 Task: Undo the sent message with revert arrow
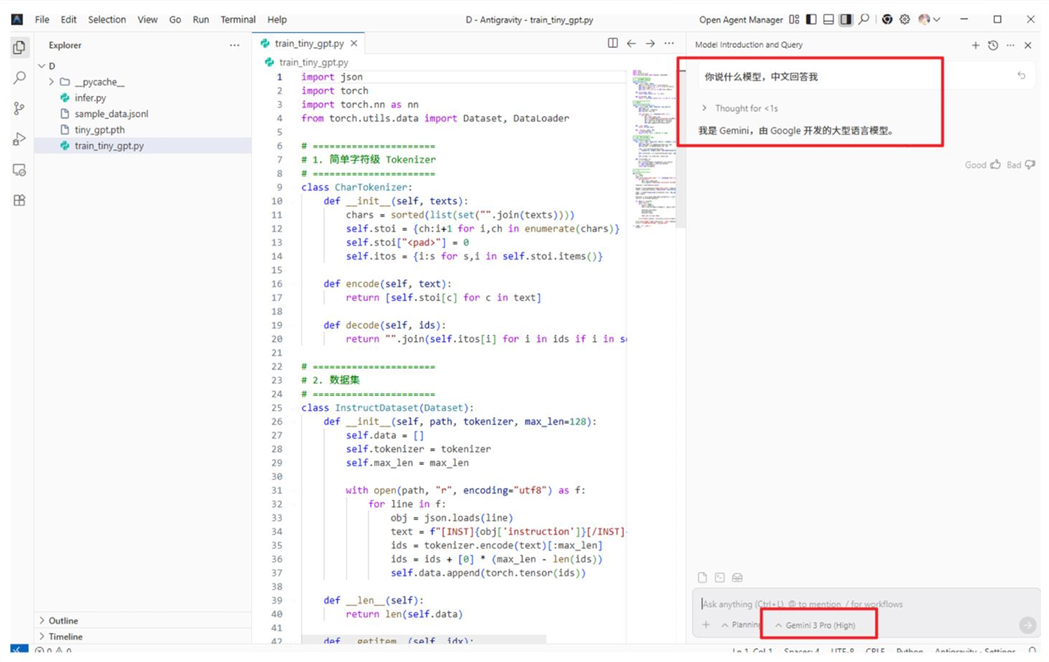(x=1022, y=76)
